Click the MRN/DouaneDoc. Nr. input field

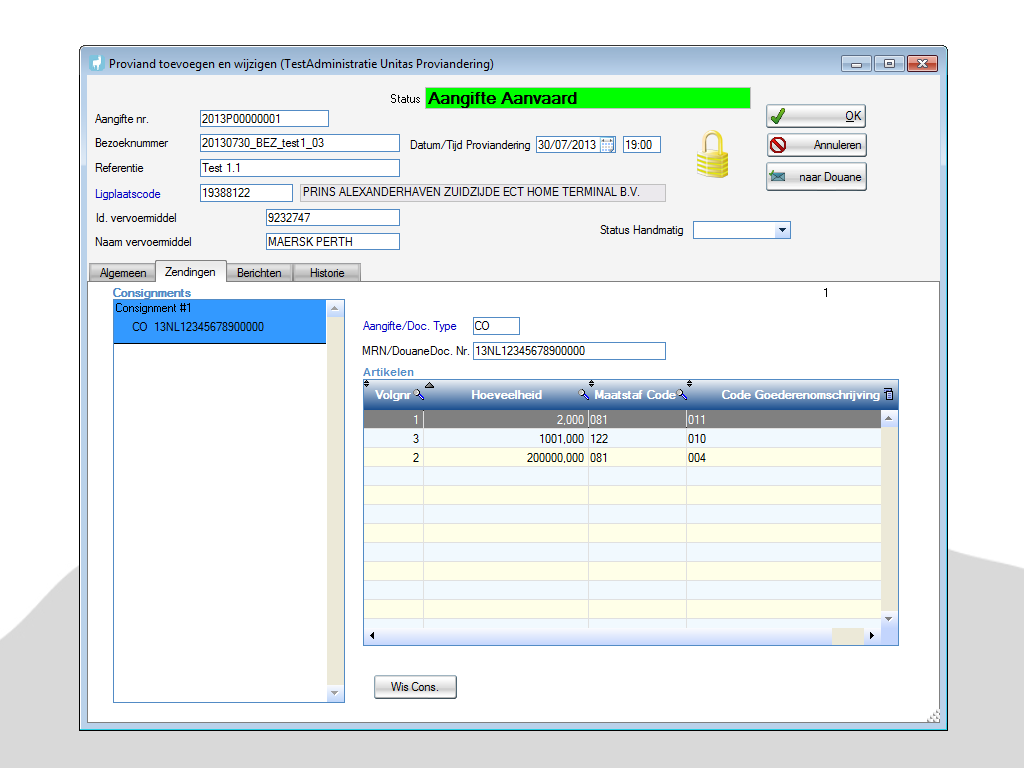569,351
